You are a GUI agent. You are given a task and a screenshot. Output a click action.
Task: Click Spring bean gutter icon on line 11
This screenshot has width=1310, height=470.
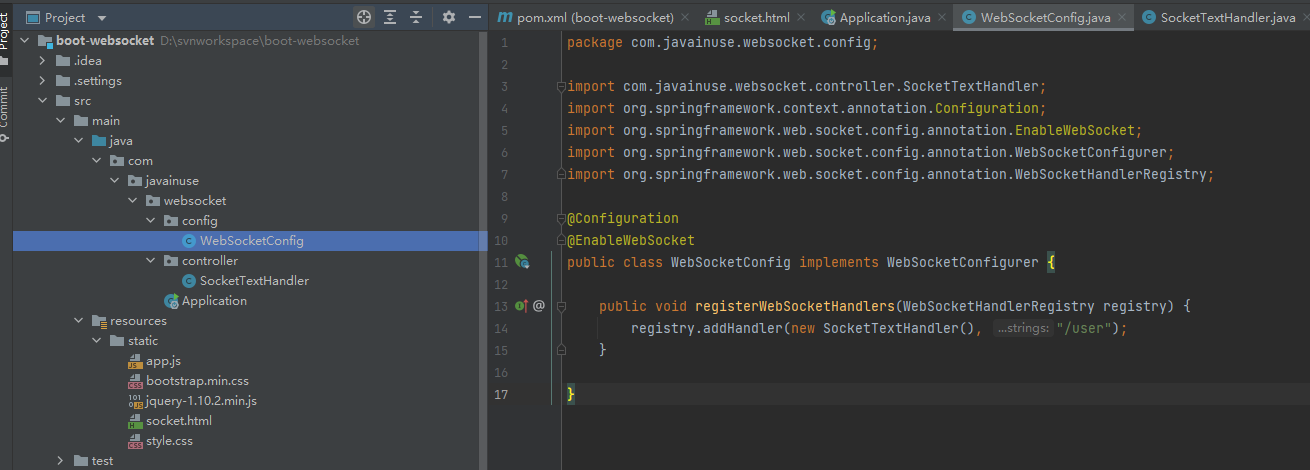[521, 262]
